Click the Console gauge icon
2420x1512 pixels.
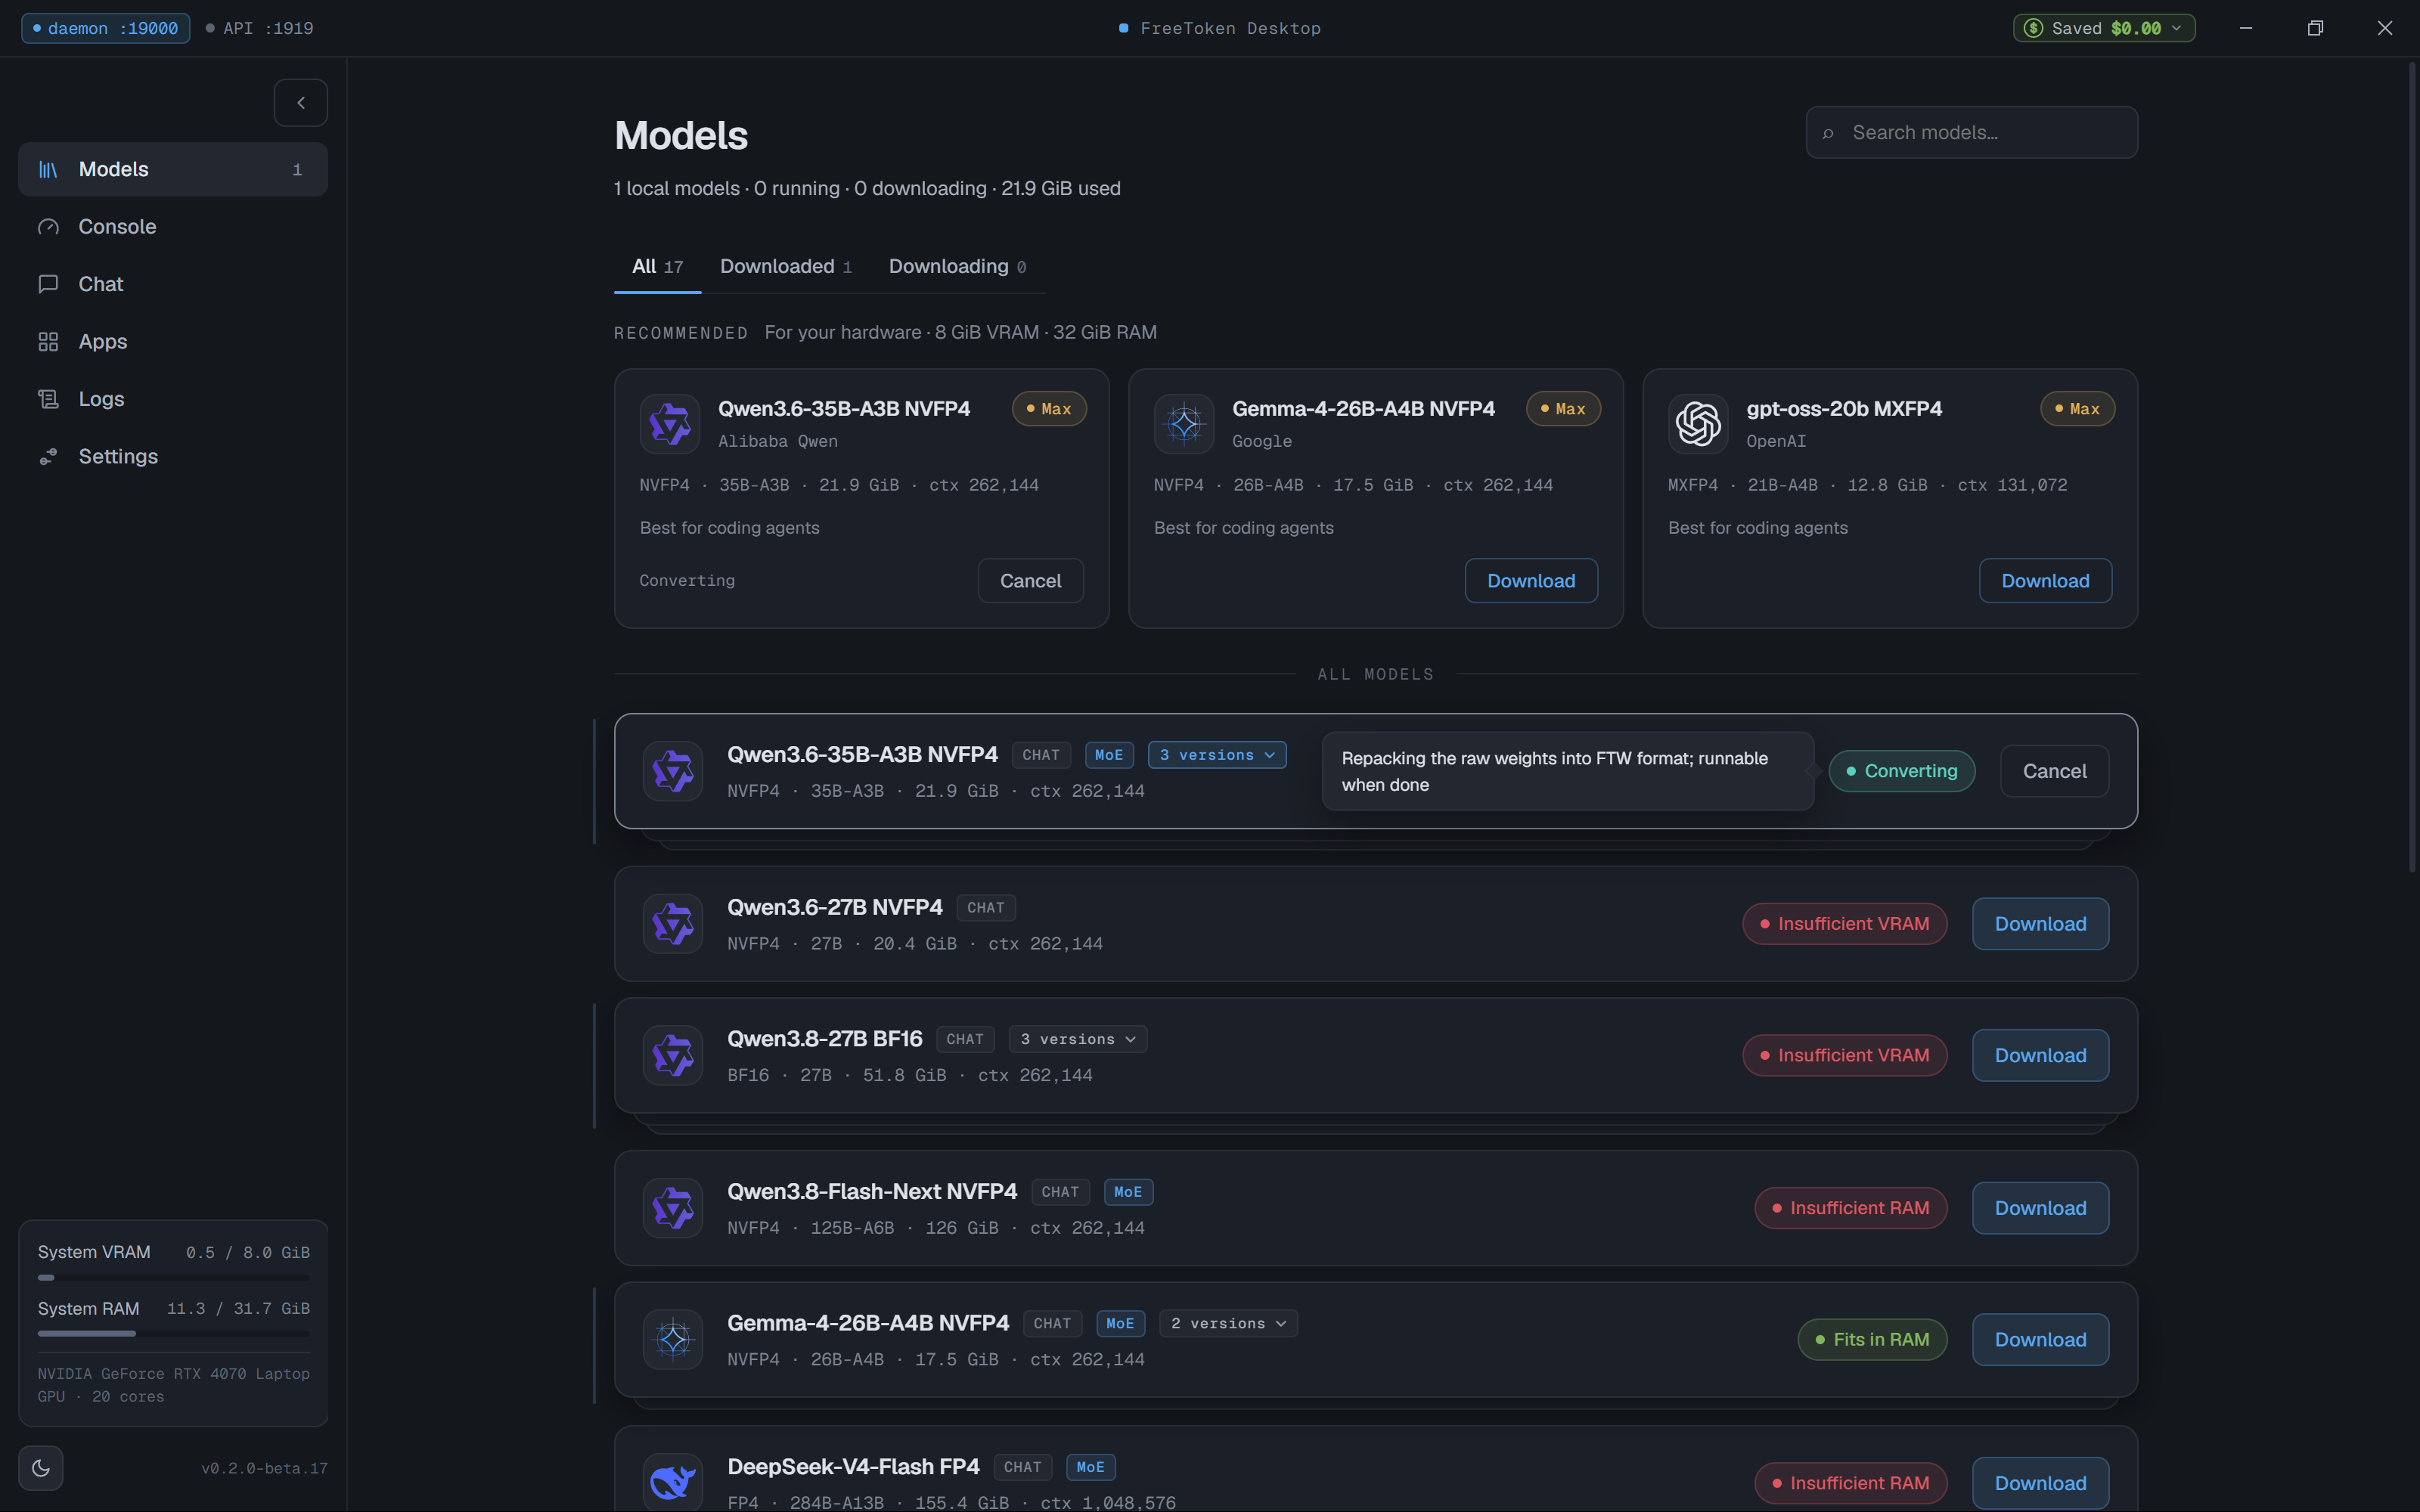click(x=48, y=227)
